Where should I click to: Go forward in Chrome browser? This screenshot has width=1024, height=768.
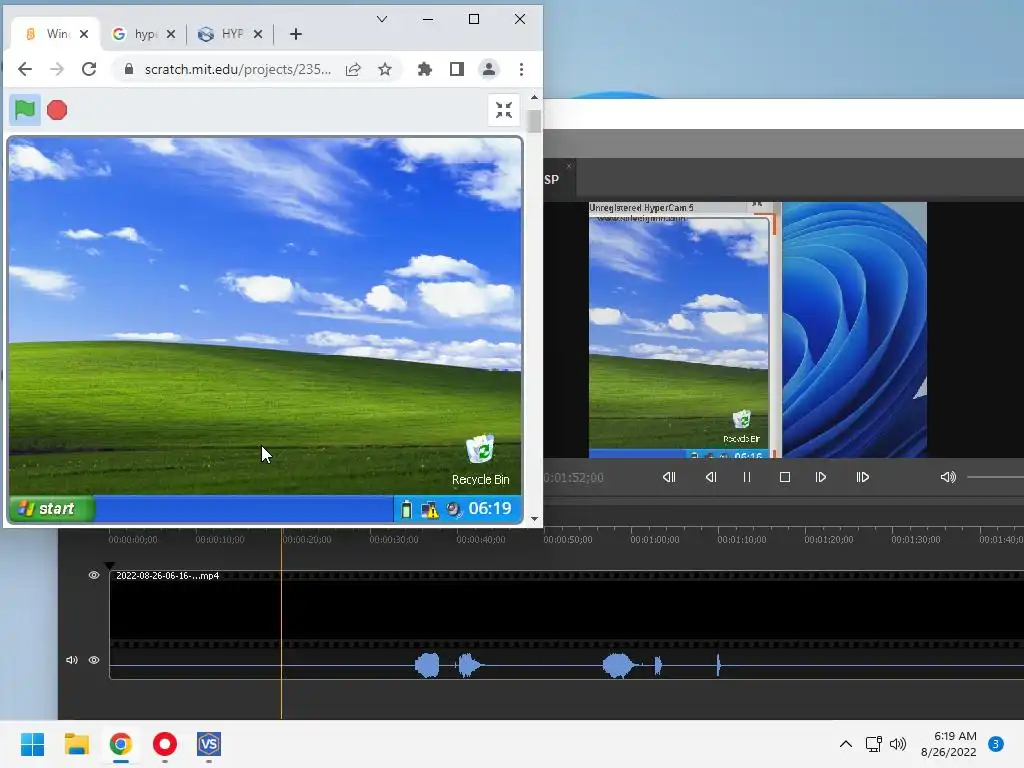click(x=57, y=69)
